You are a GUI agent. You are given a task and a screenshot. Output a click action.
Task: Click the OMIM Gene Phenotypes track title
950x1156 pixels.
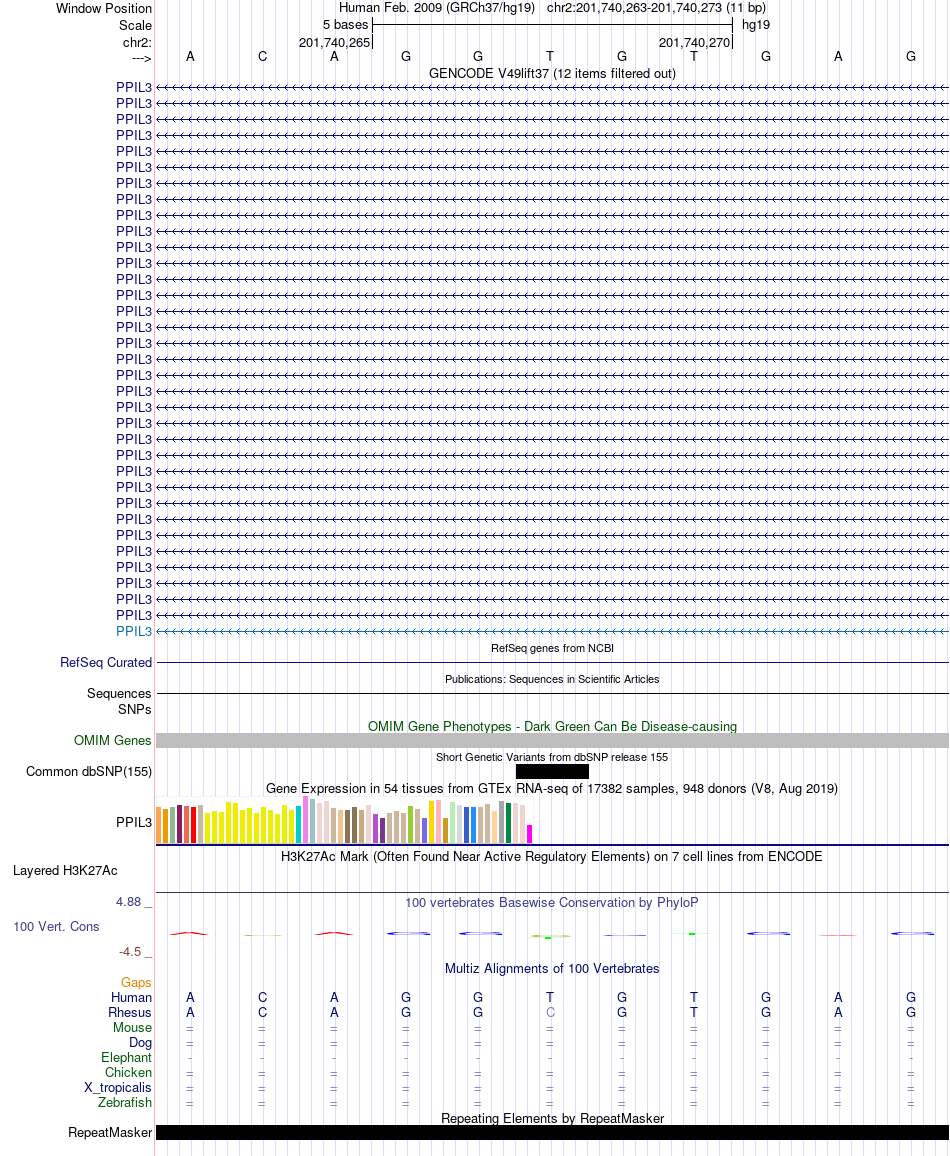(552, 726)
